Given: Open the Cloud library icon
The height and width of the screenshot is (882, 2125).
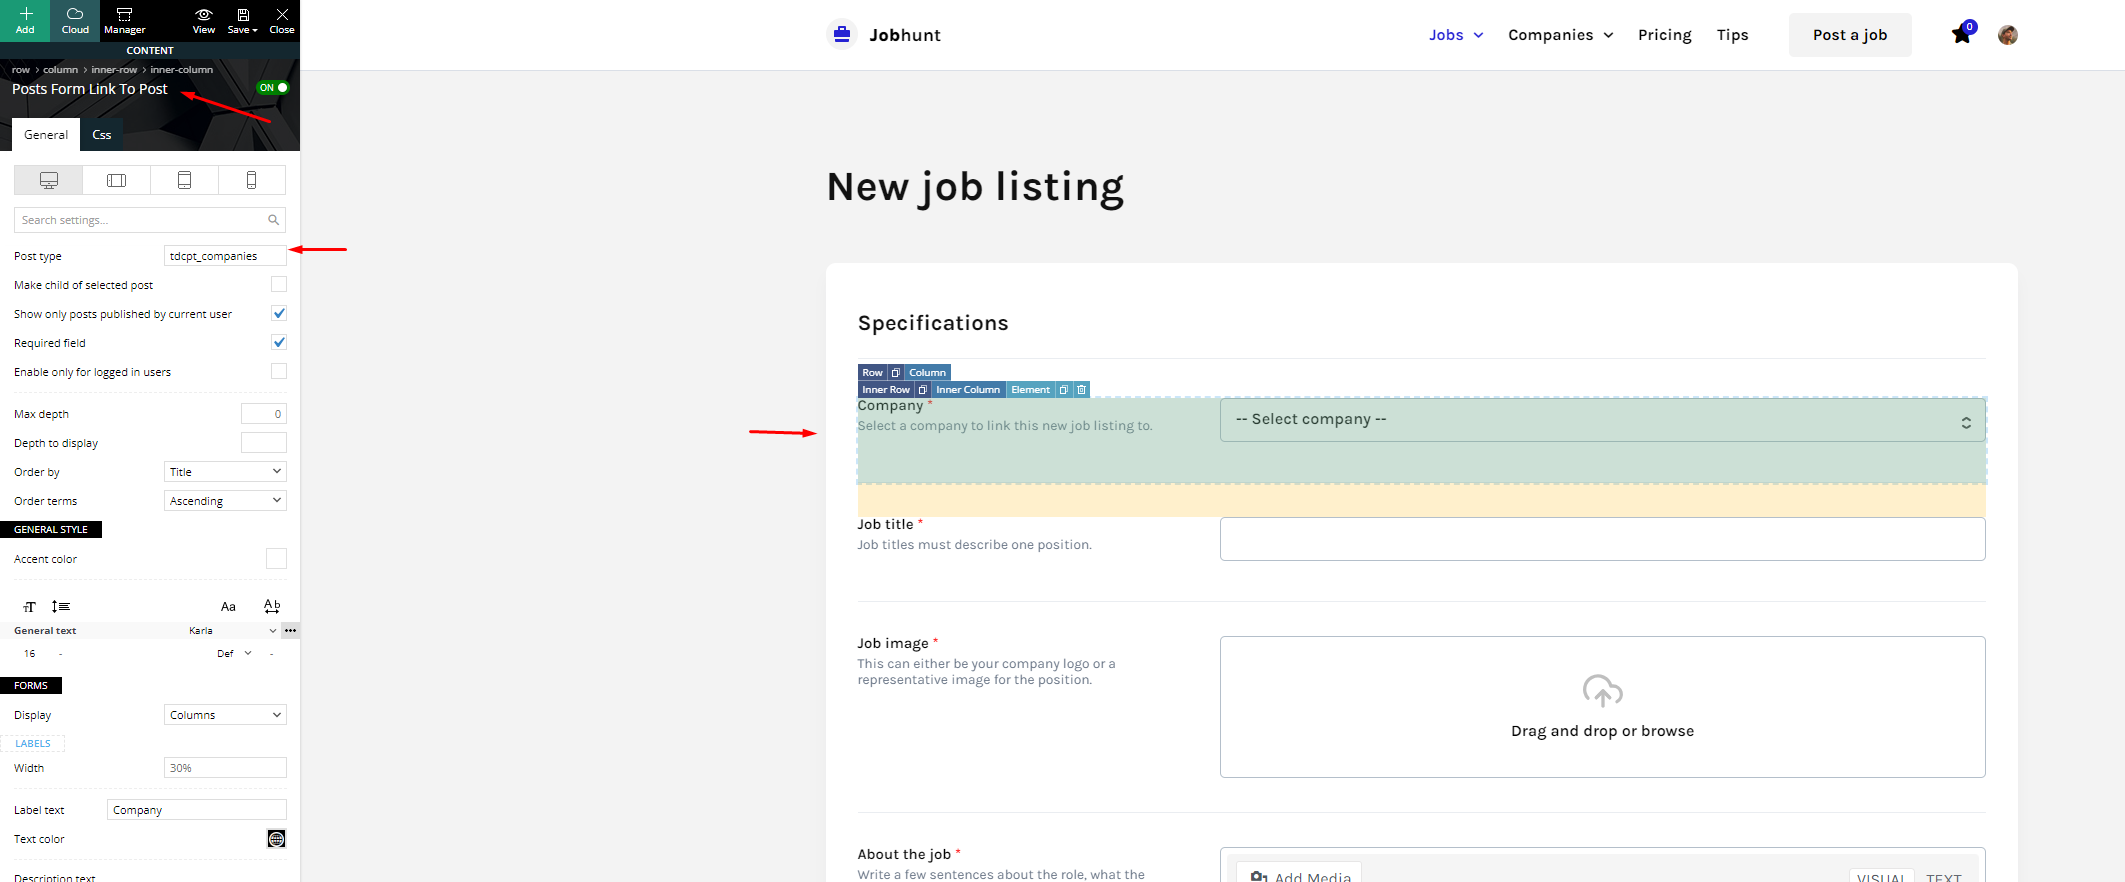Looking at the screenshot, I should click(75, 20).
